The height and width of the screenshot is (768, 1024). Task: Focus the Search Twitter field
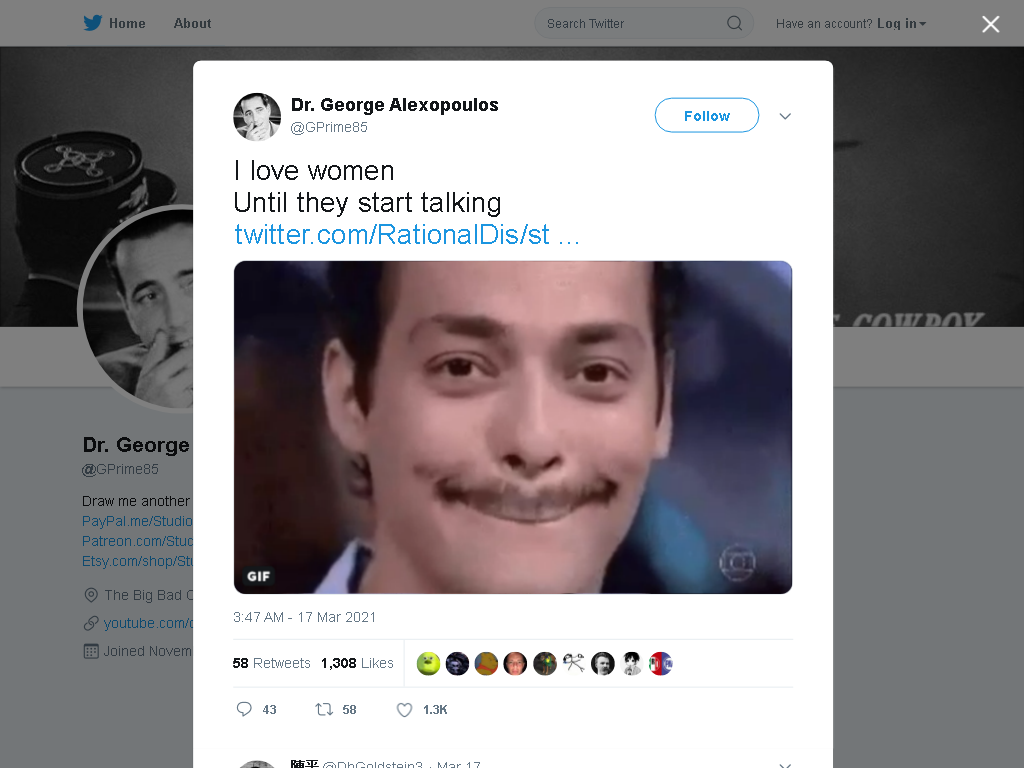pos(643,24)
